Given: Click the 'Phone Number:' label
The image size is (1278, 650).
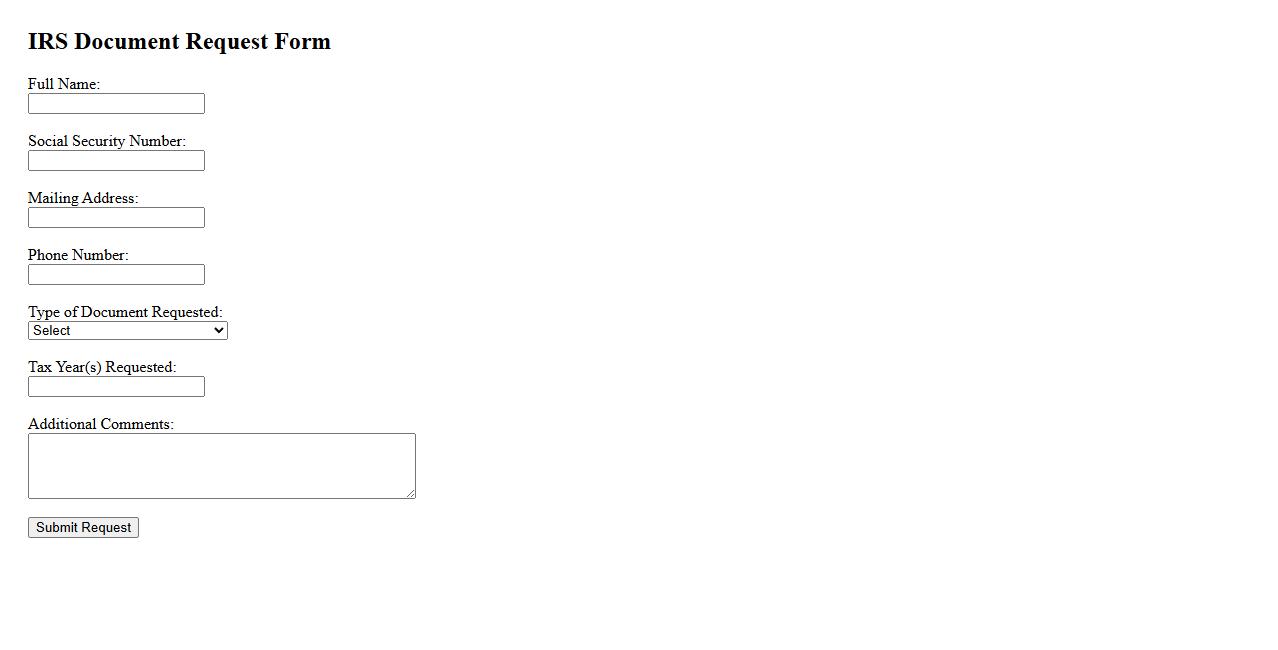Looking at the screenshot, I should 78,255.
